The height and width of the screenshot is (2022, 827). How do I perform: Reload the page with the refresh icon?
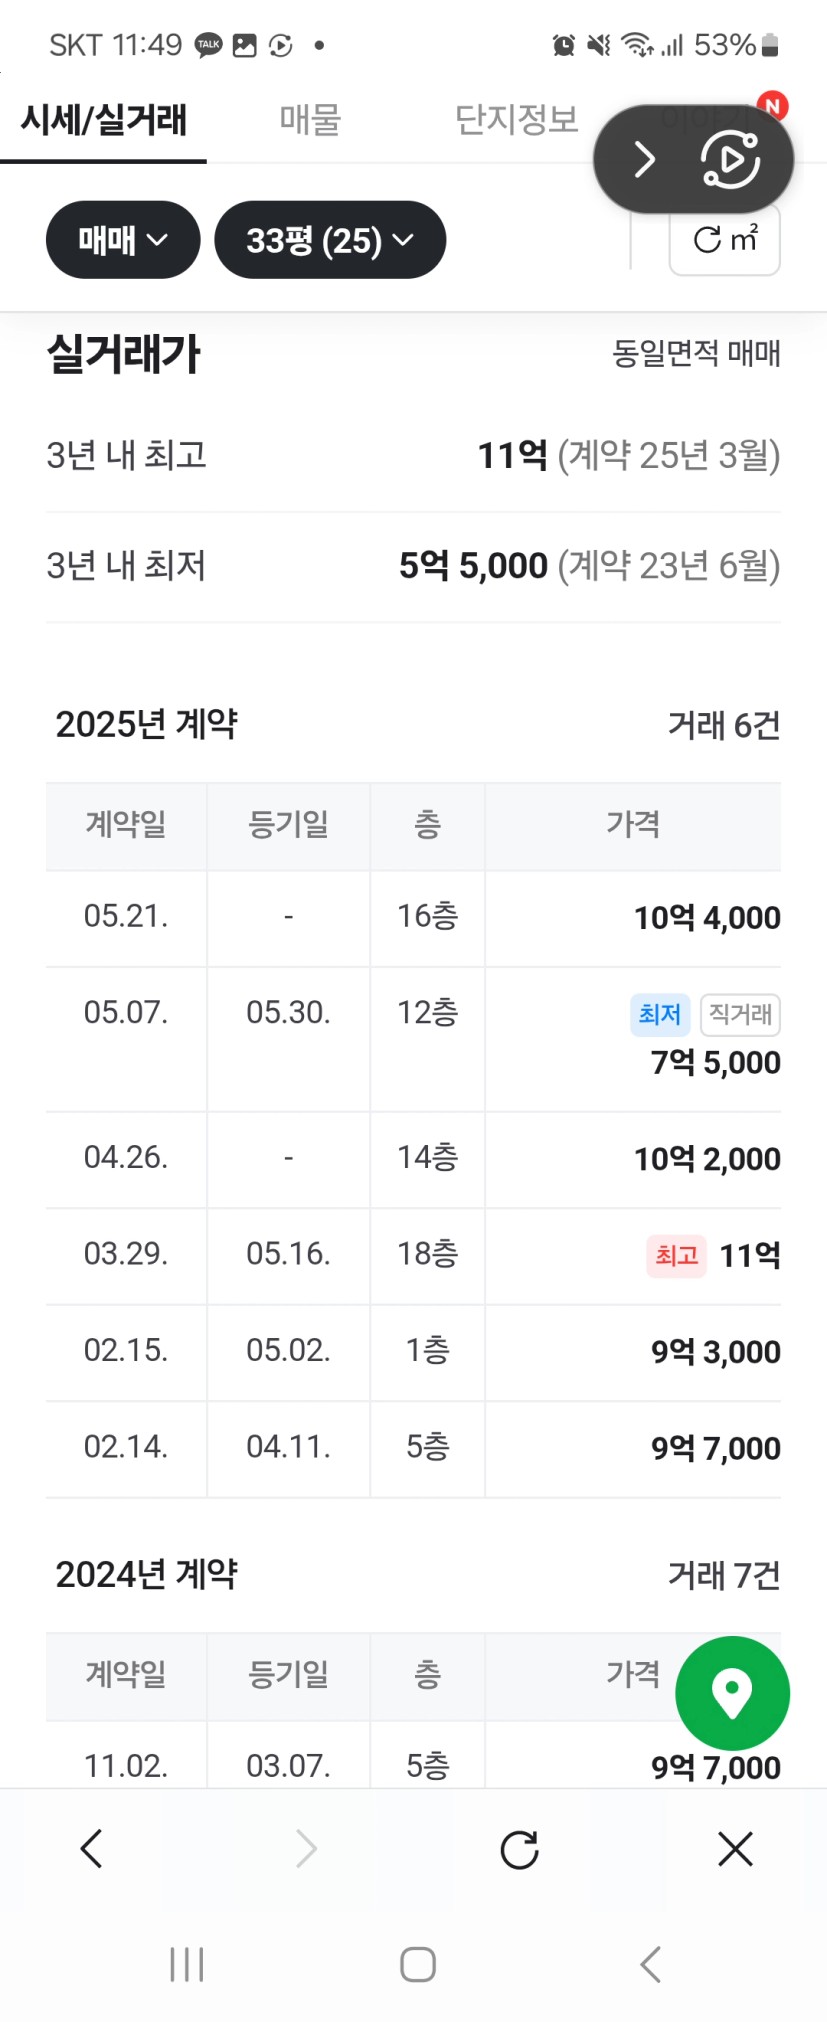(x=519, y=1850)
